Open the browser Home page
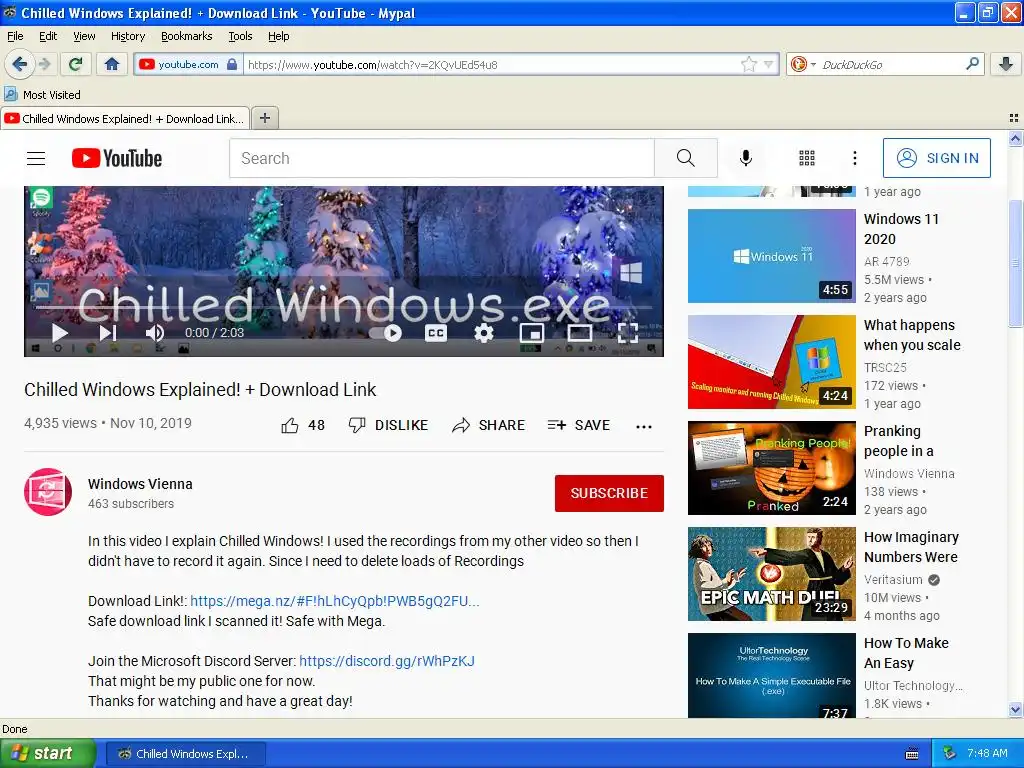This screenshot has width=1024, height=768. tap(112, 64)
